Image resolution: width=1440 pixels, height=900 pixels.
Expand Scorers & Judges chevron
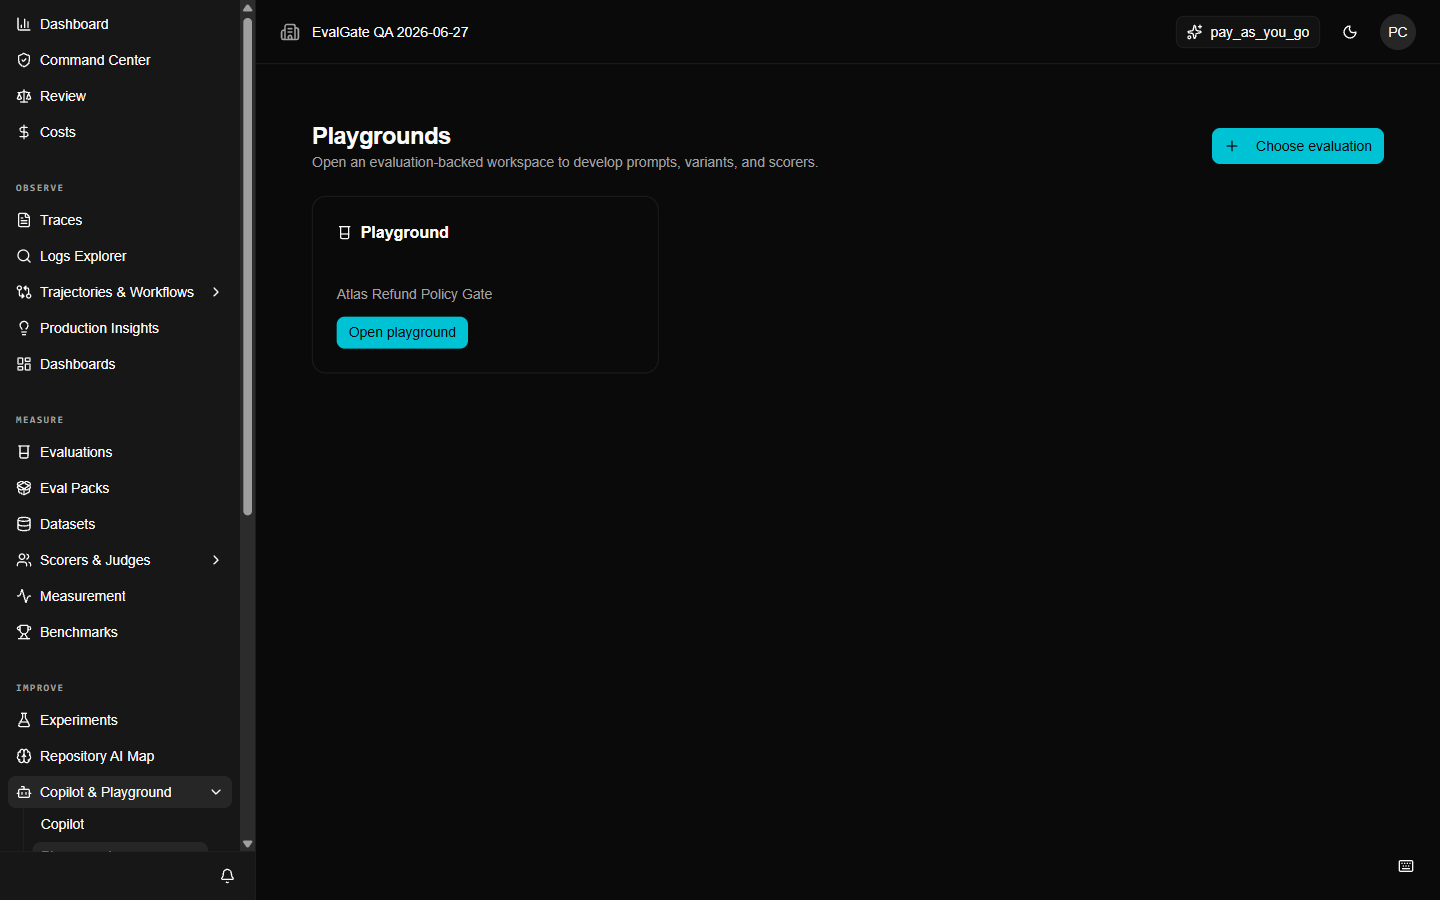pyautogui.click(x=216, y=560)
